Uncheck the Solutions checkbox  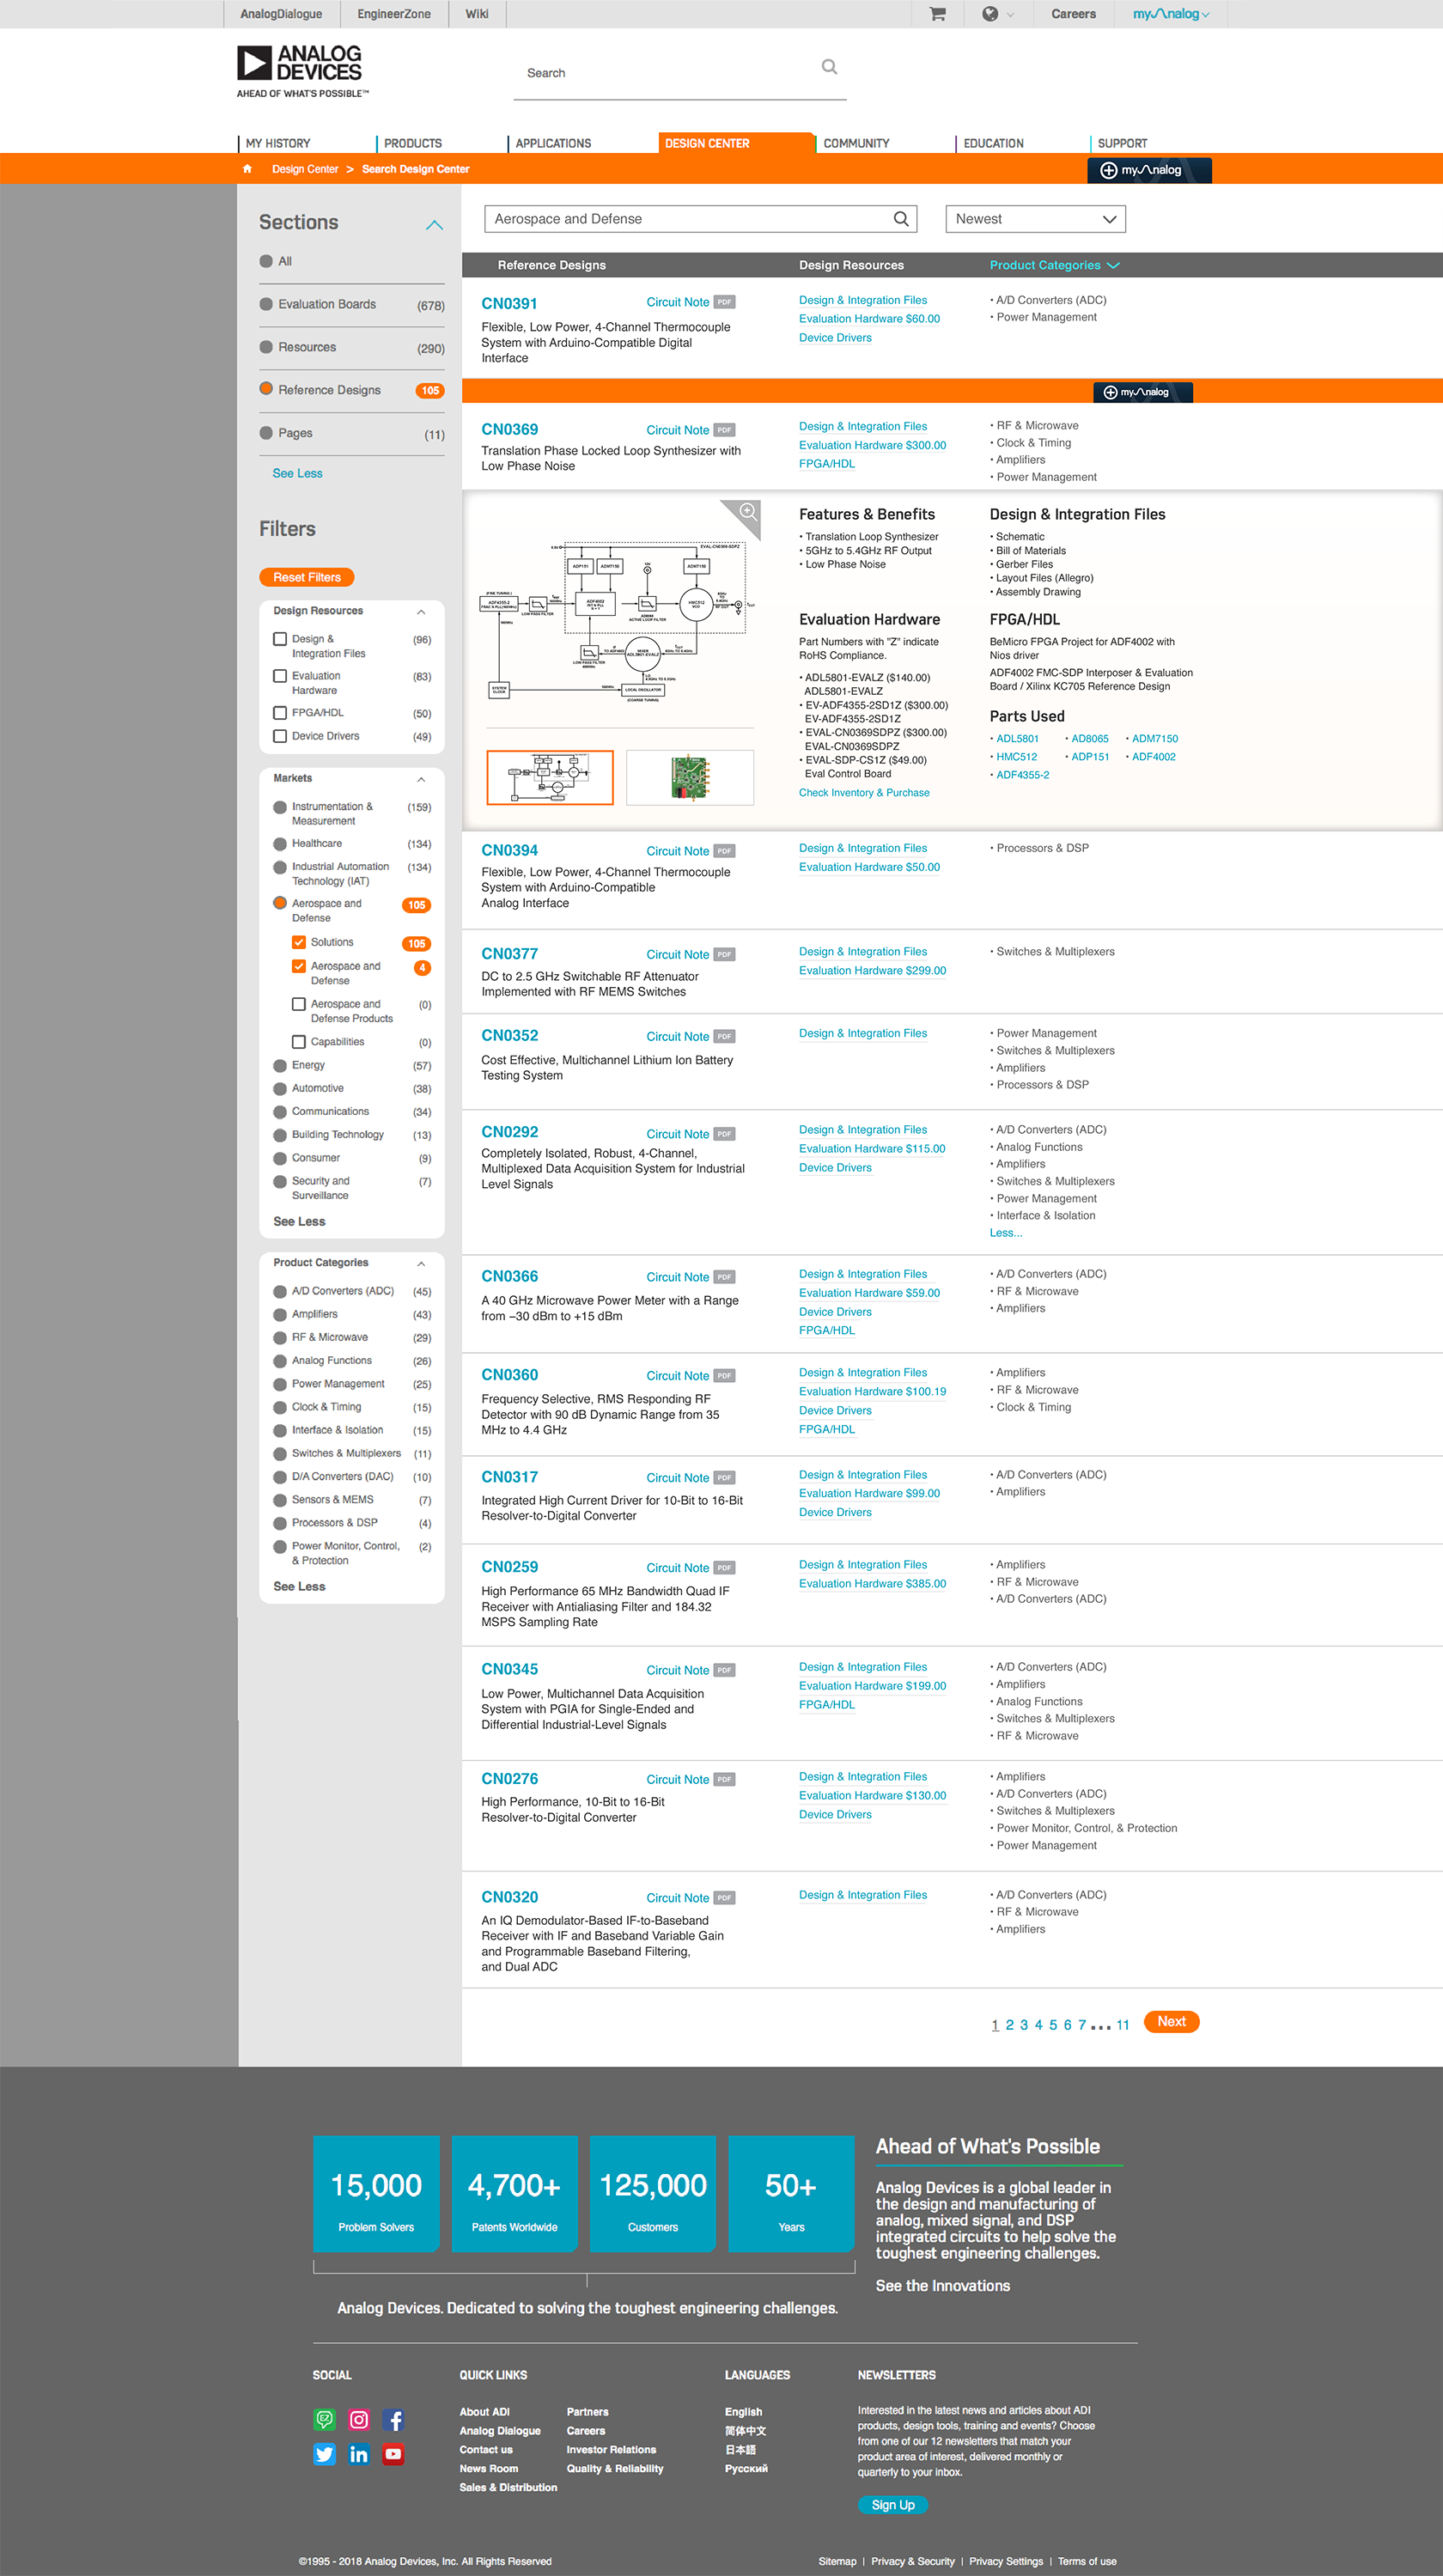point(299,942)
